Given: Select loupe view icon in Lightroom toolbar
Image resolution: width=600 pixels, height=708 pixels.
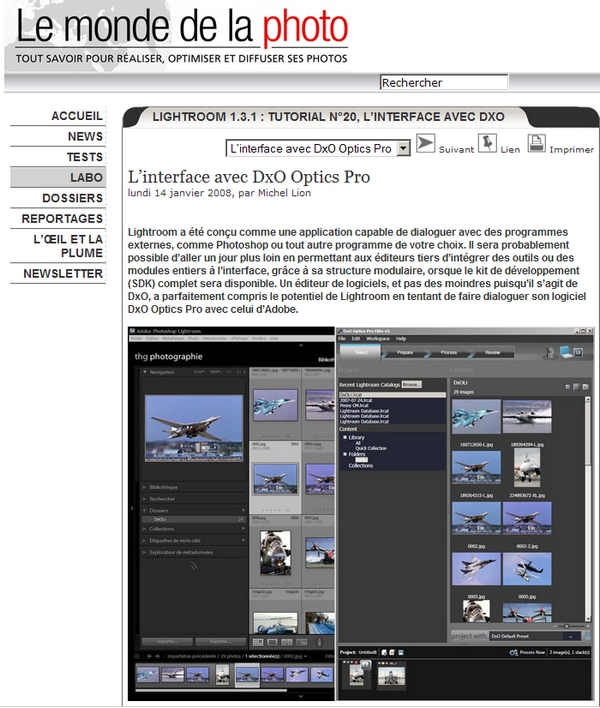Looking at the screenshot, I should [272, 642].
